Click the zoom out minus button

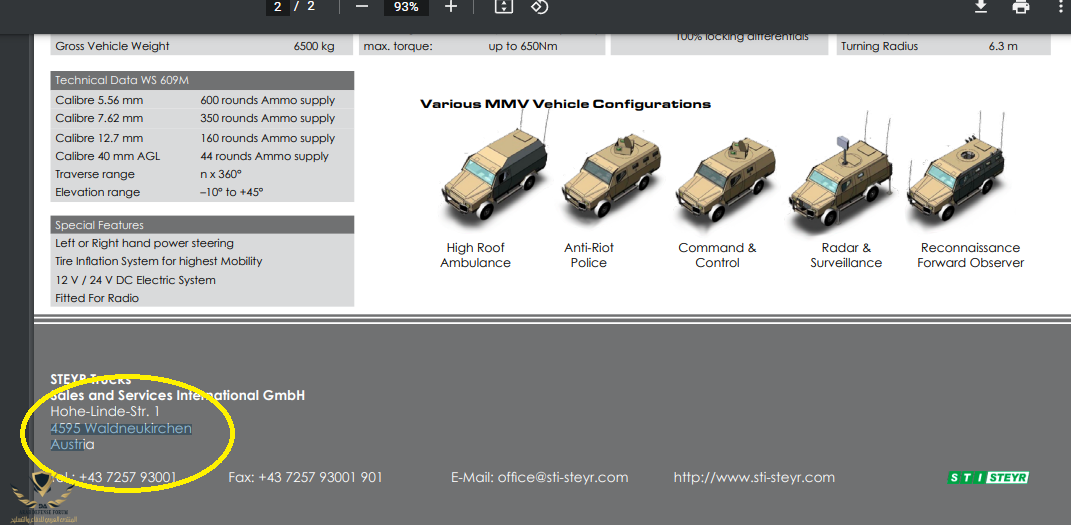[x=362, y=7]
